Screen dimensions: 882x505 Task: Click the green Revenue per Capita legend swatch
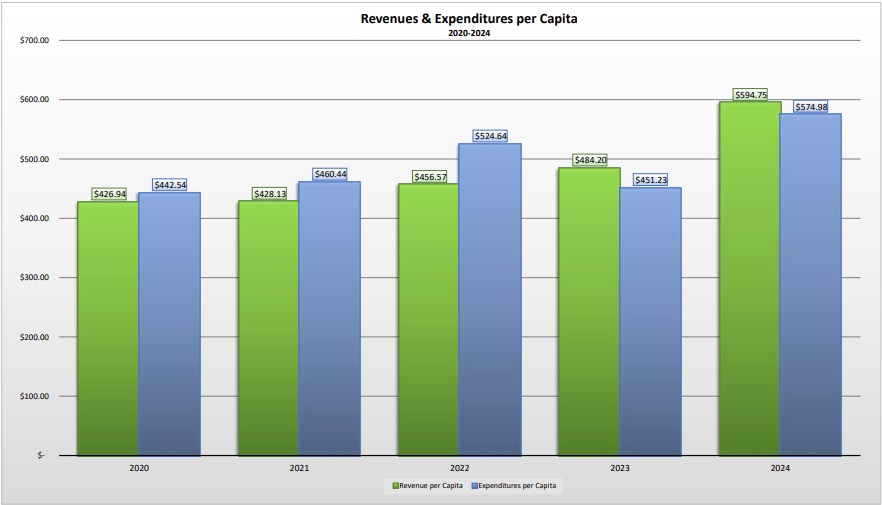(x=395, y=486)
